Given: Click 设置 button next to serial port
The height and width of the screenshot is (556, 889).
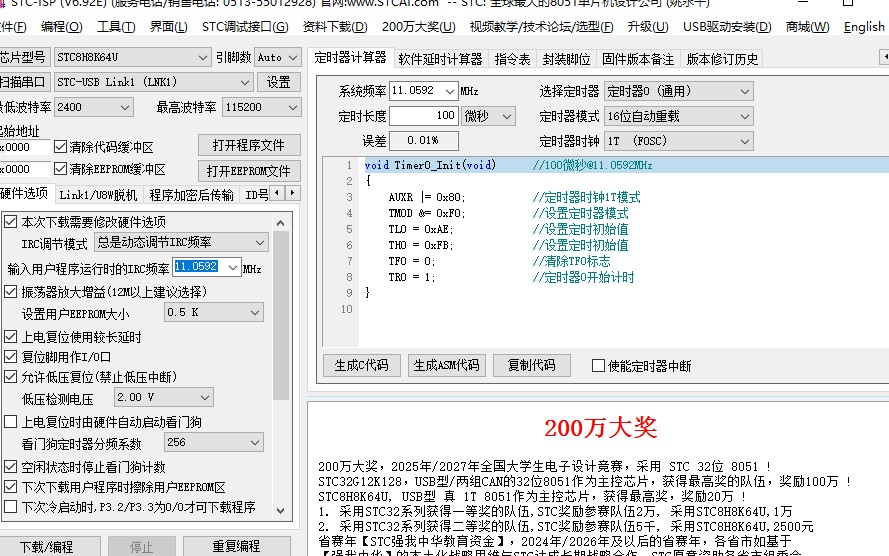Looking at the screenshot, I should 278,82.
